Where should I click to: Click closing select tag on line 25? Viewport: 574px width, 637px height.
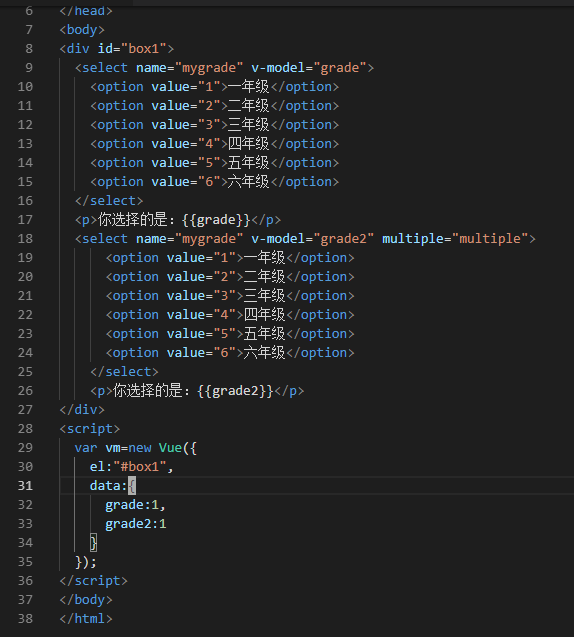point(124,372)
